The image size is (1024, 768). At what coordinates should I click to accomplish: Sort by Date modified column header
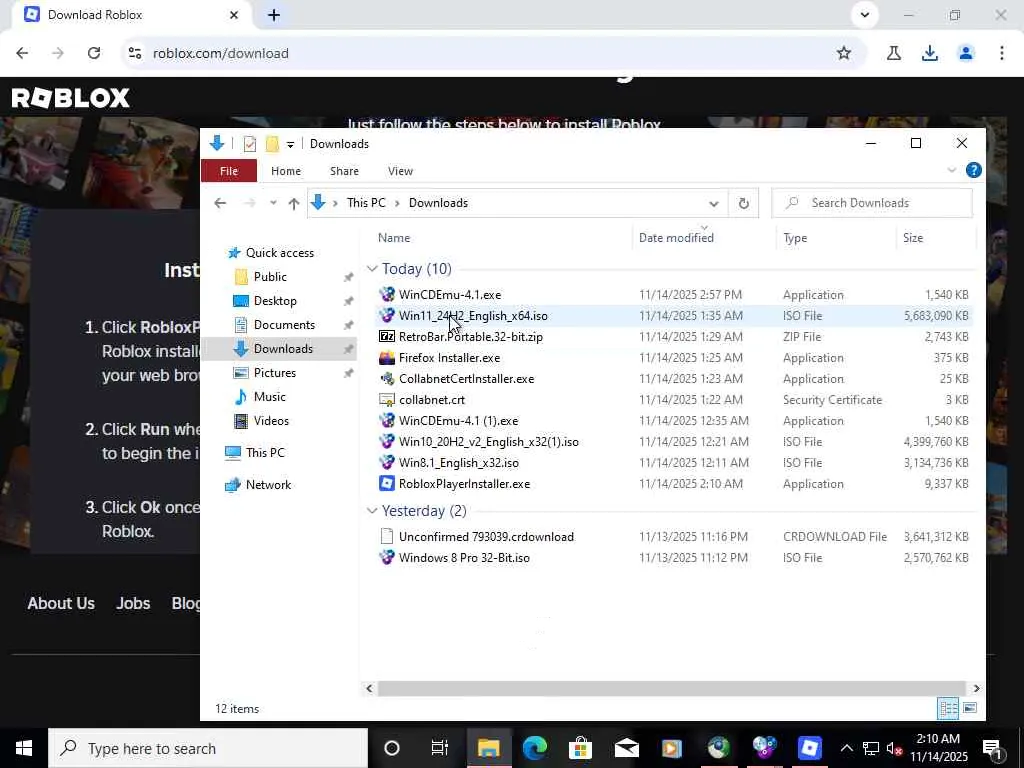676,238
